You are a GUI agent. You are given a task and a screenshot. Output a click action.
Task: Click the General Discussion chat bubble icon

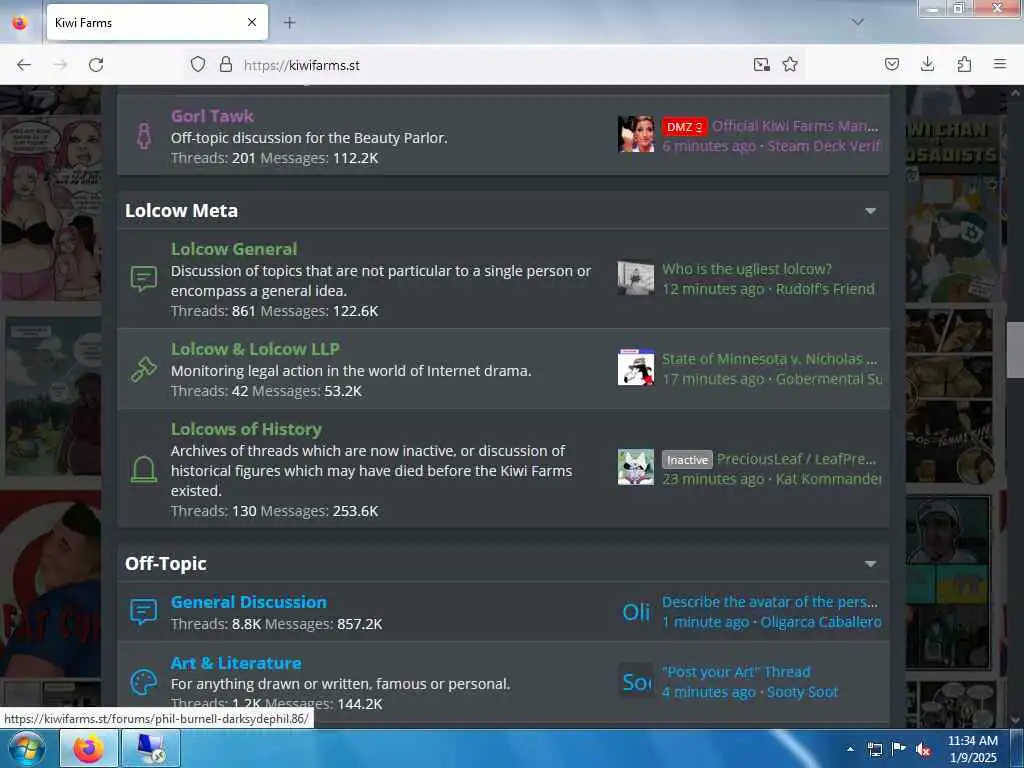click(144, 612)
